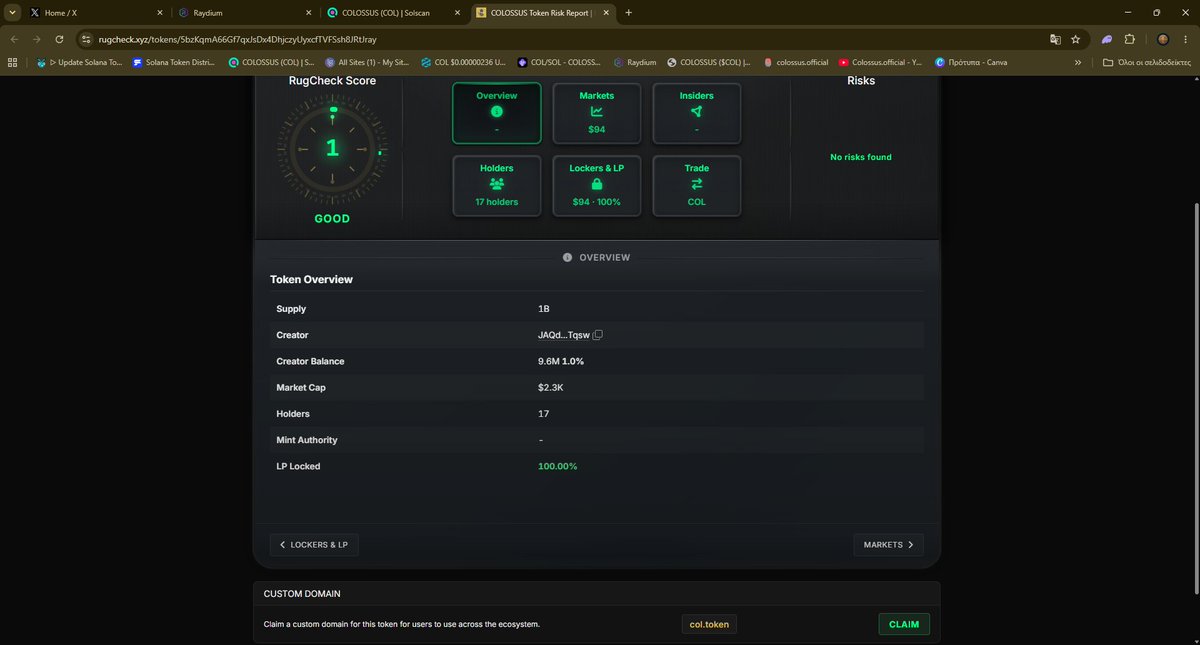This screenshot has width=1200, height=645.
Task: Open a new browser tab
Action: pyautogui.click(x=628, y=12)
